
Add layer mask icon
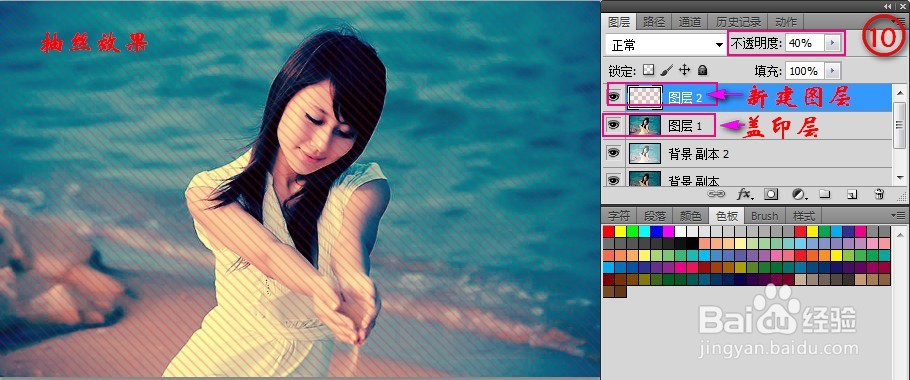pos(771,194)
